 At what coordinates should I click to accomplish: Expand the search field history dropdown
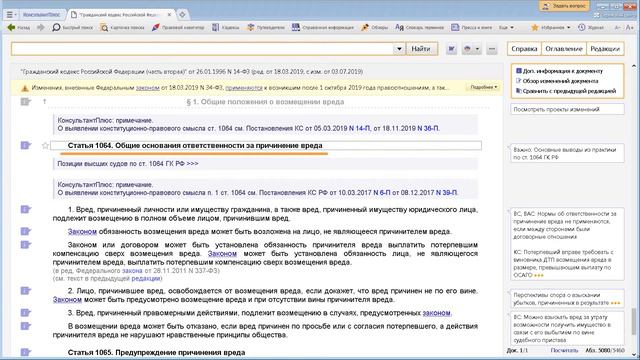[x=399, y=49]
